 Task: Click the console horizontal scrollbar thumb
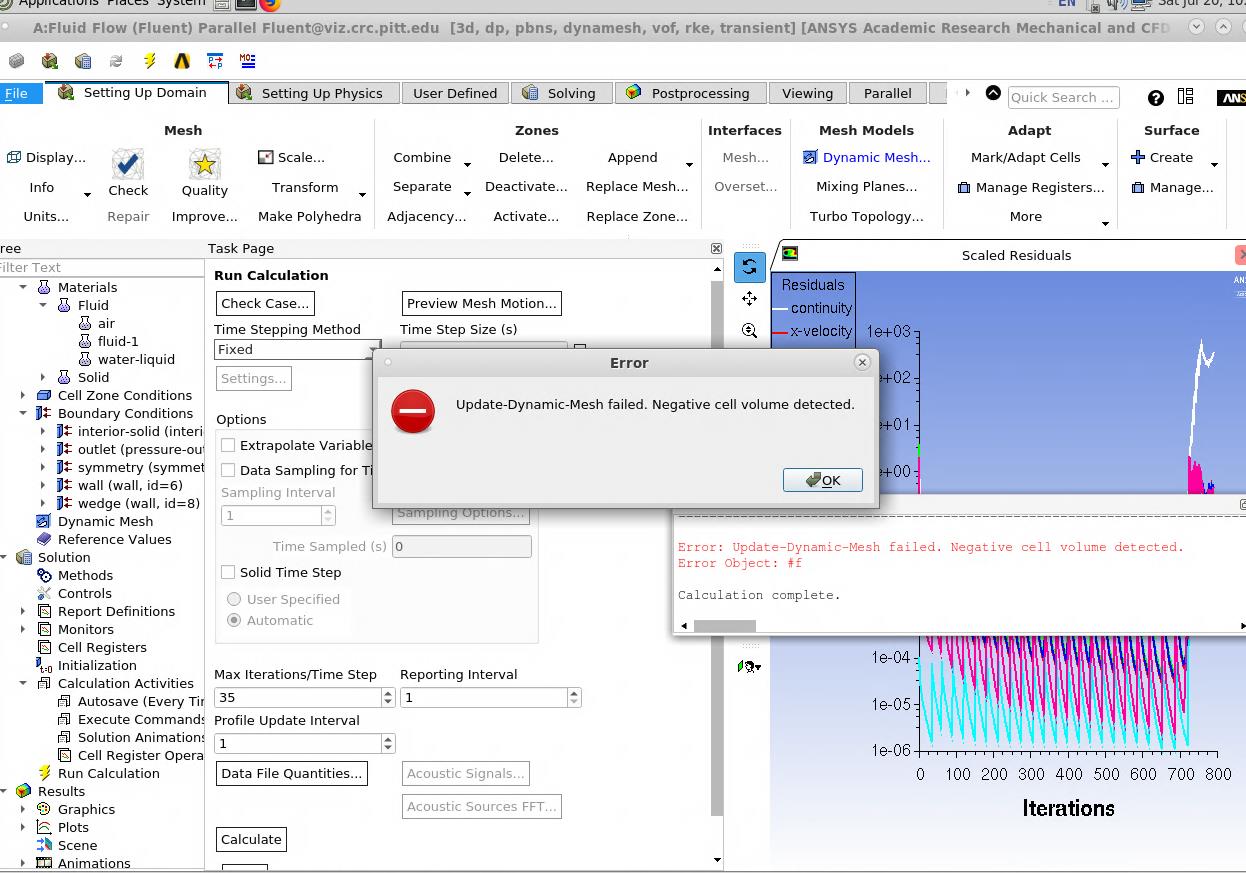pyautogui.click(x=725, y=626)
